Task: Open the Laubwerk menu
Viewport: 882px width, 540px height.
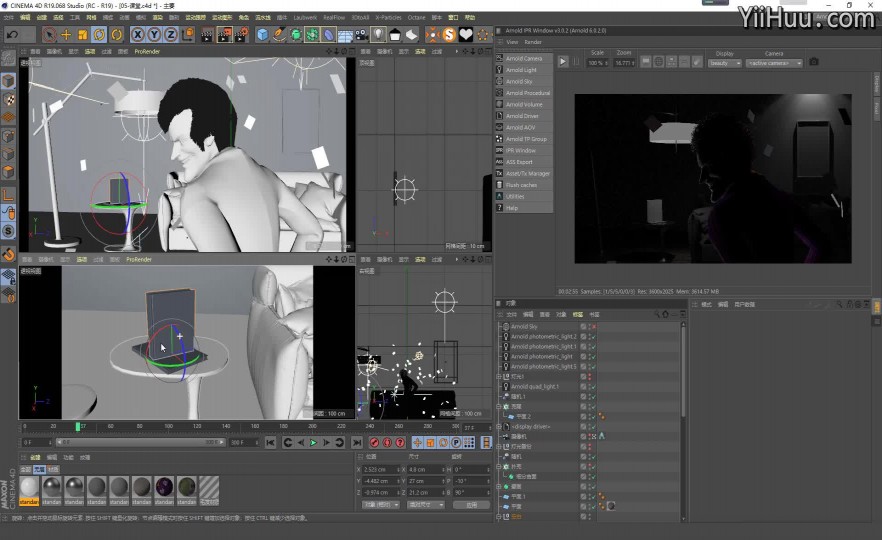Action: click(x=305, y=17)
